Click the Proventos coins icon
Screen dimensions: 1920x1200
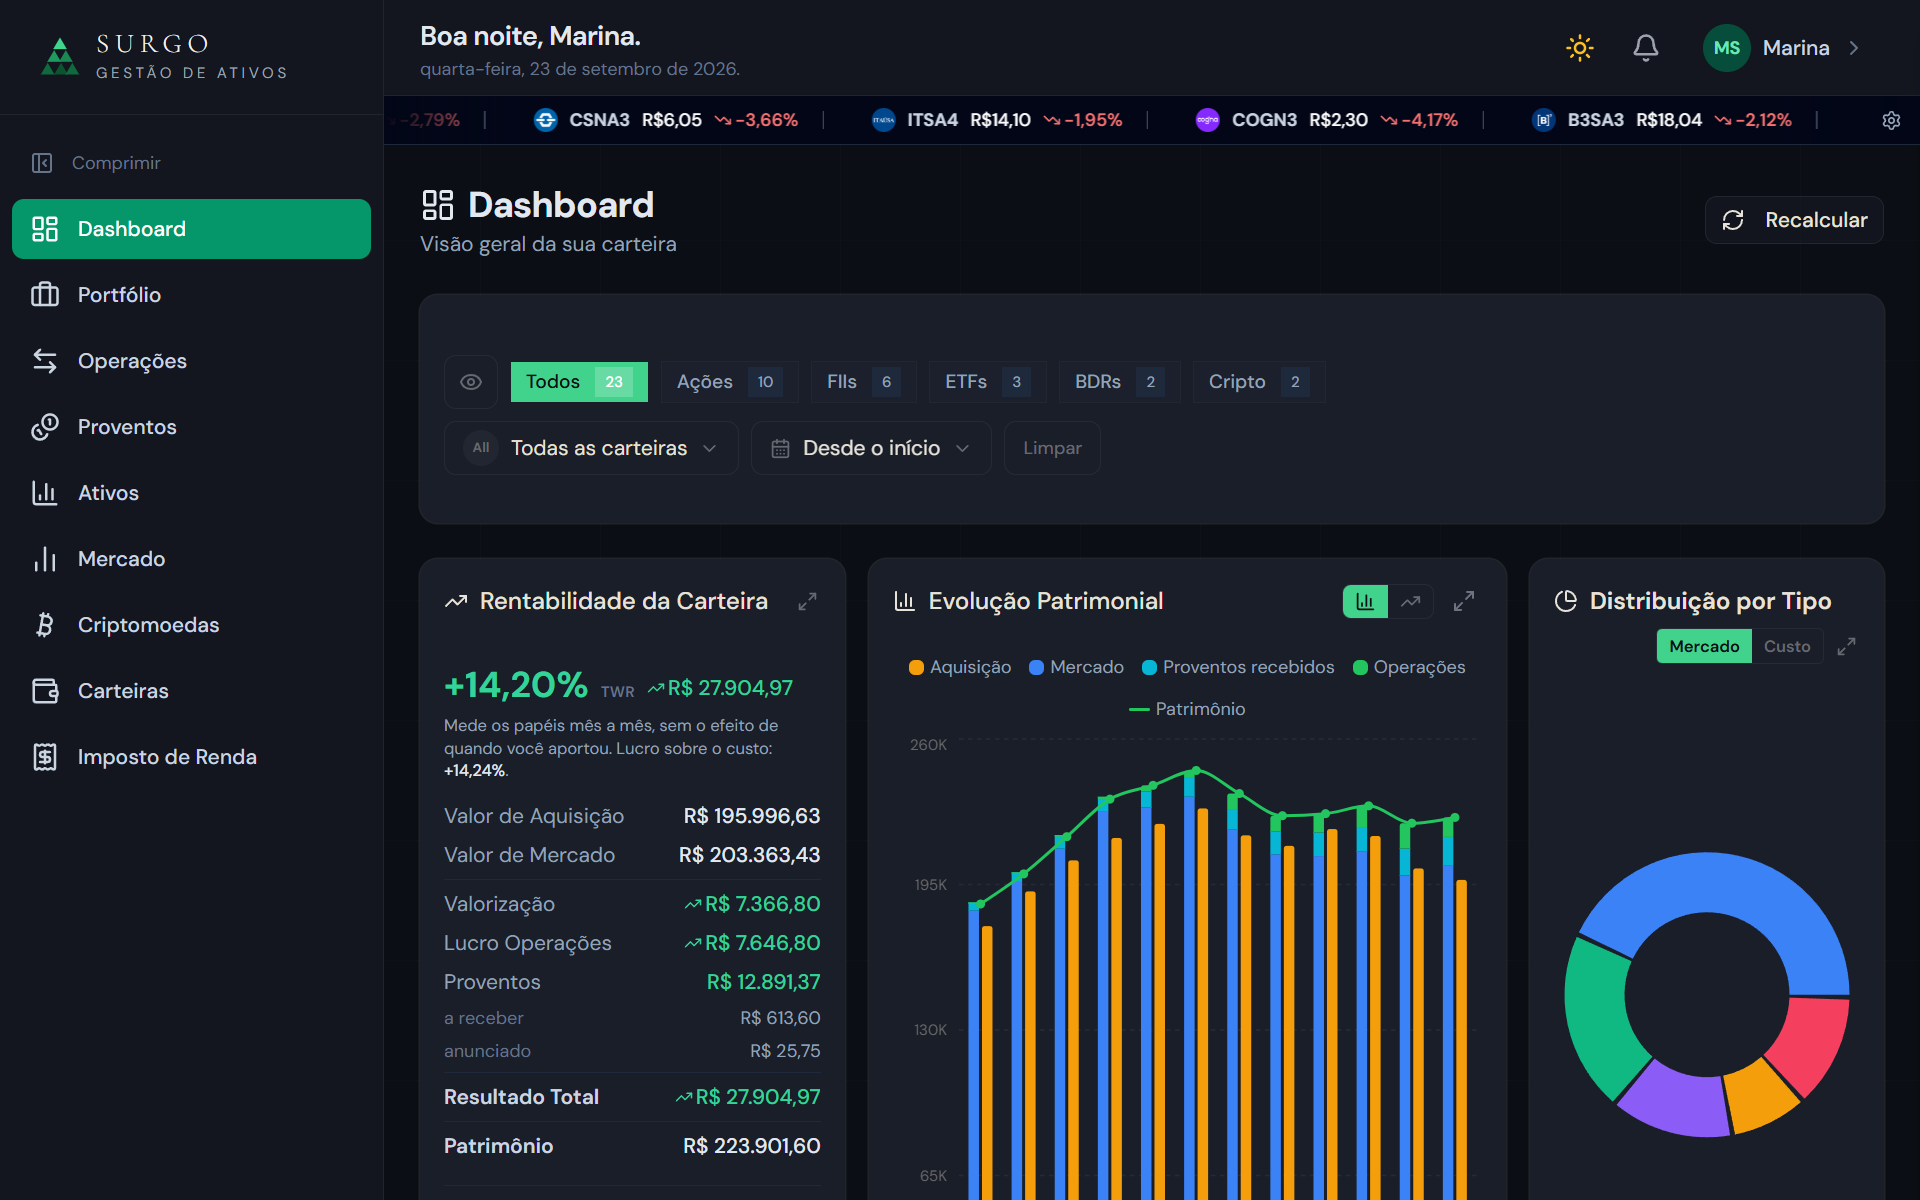[x=45, y=426]
